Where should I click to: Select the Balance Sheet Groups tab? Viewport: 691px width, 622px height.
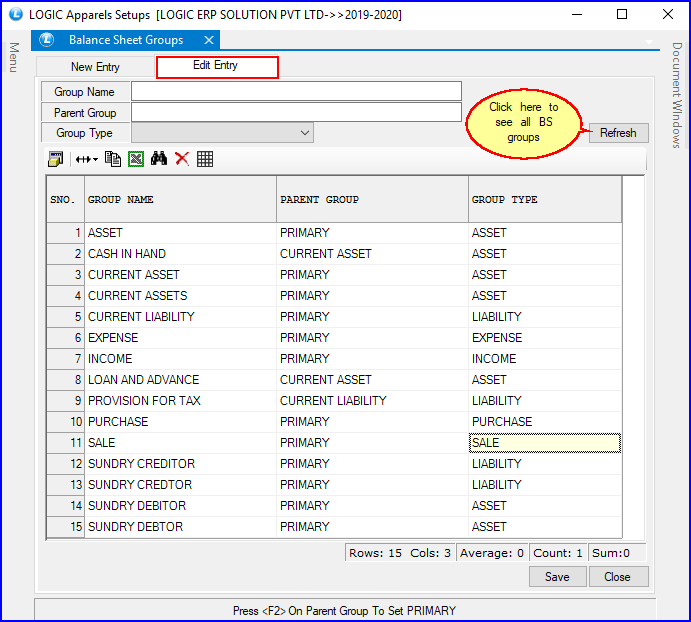[126, 40]
